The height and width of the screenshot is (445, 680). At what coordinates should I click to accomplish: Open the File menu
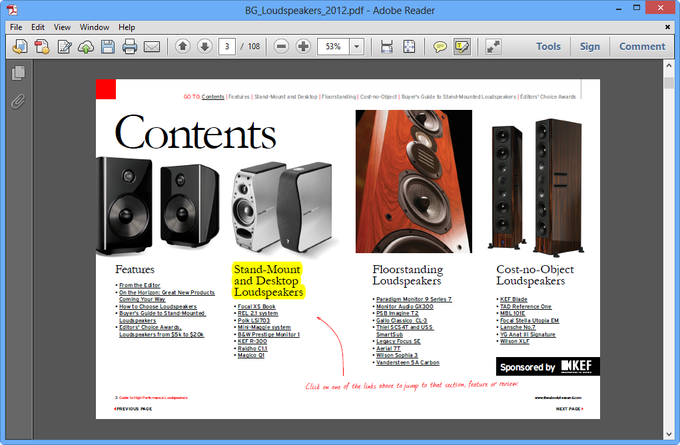(x=16, y=27)
